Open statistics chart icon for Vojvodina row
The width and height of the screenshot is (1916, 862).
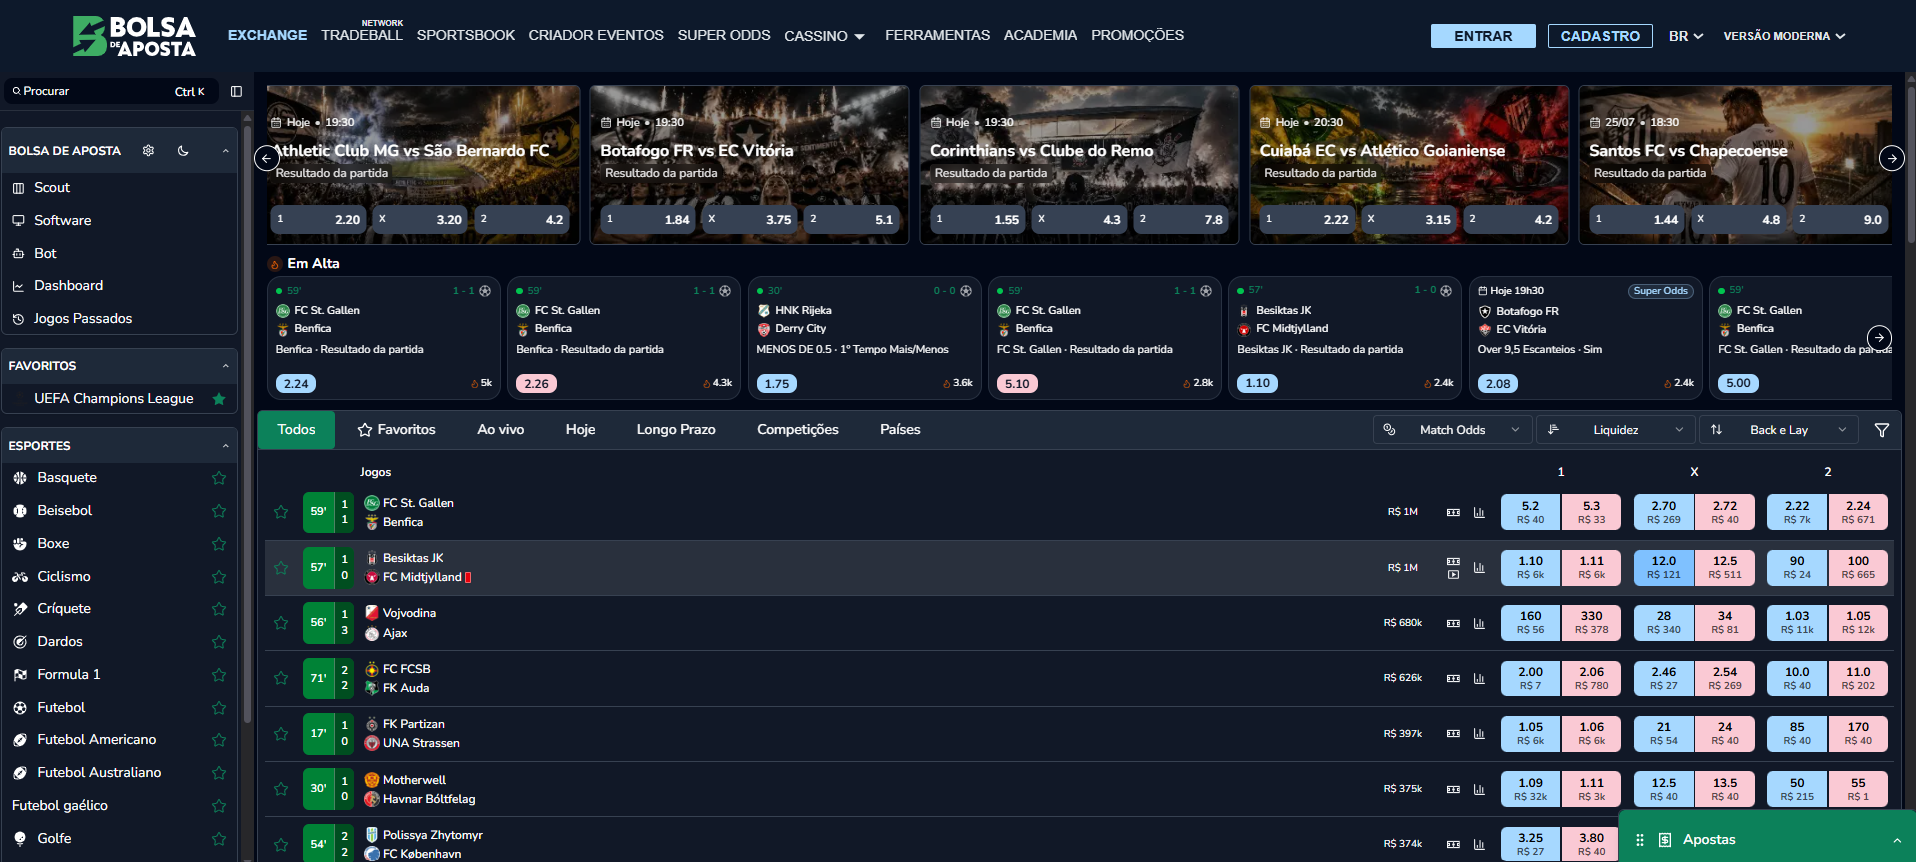pos(1479,623)
